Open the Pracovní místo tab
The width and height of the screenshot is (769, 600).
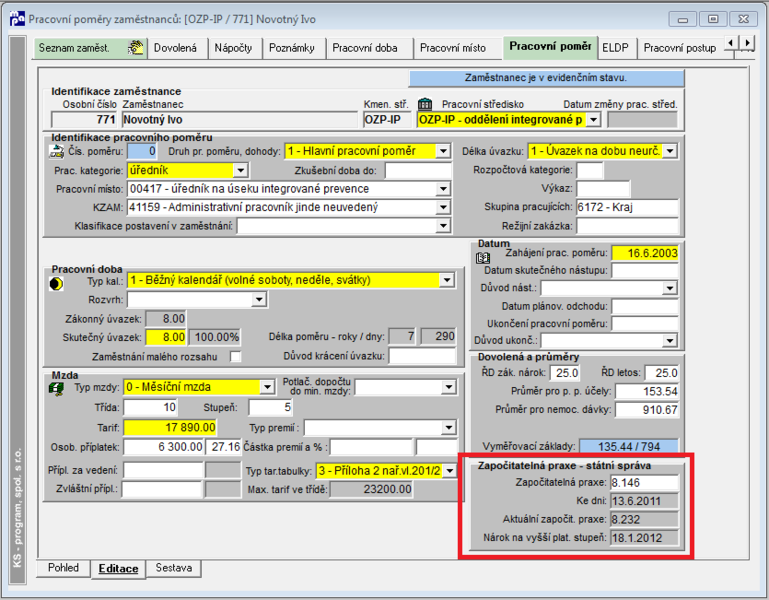(453, 48)
